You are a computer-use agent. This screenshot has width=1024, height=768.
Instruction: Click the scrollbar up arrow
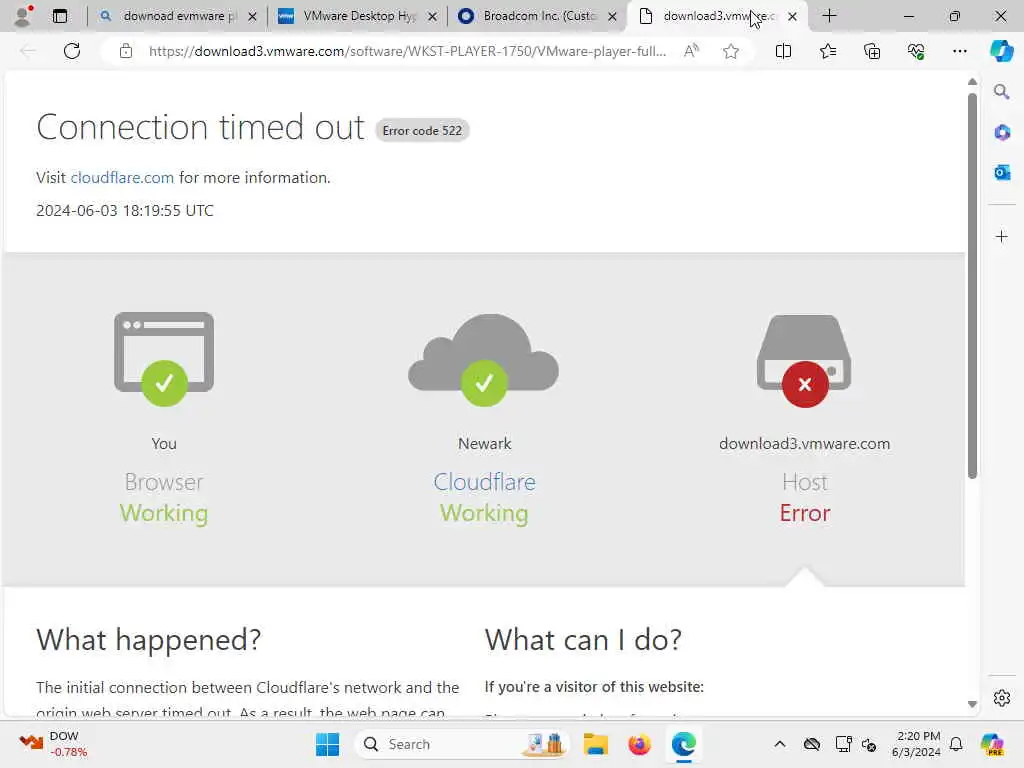pos(972,82)
